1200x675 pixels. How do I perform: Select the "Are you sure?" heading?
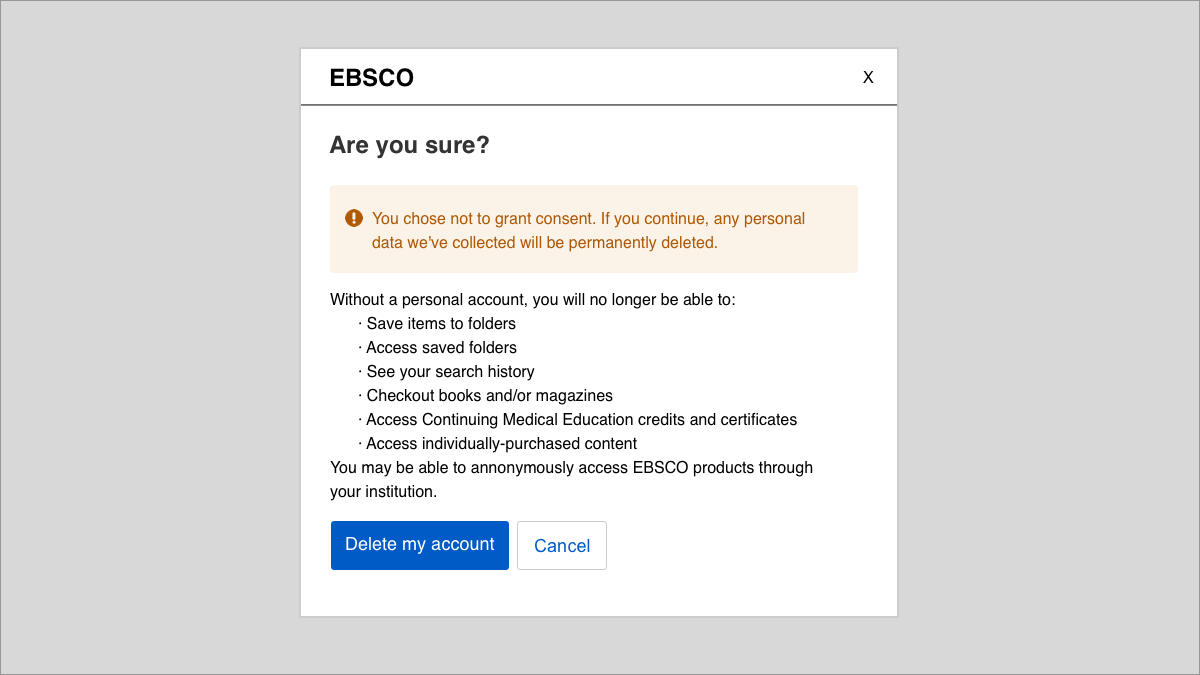[409, 145]
